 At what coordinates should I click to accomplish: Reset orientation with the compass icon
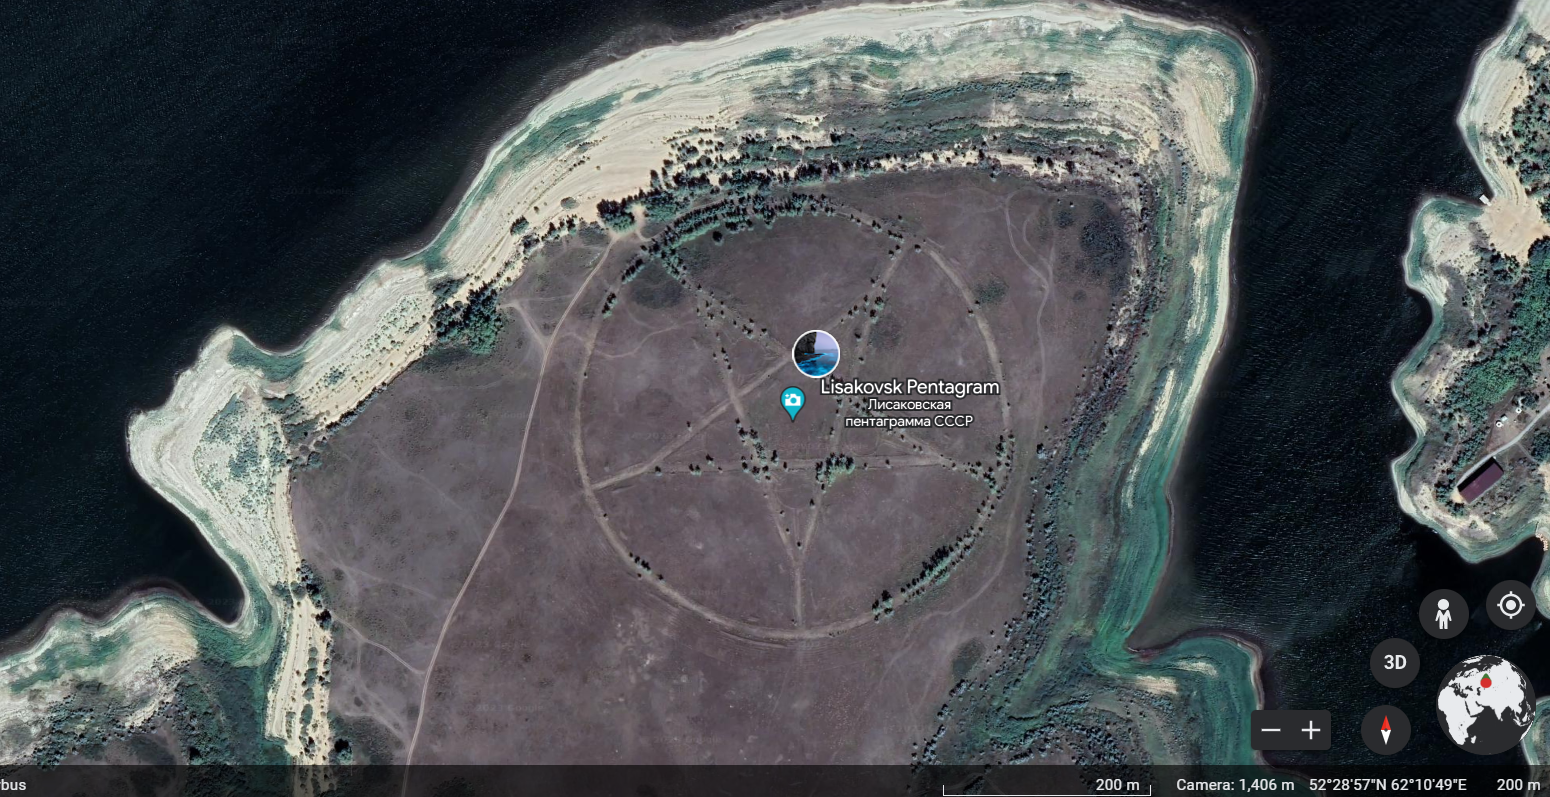click(x=1385, y=730)
